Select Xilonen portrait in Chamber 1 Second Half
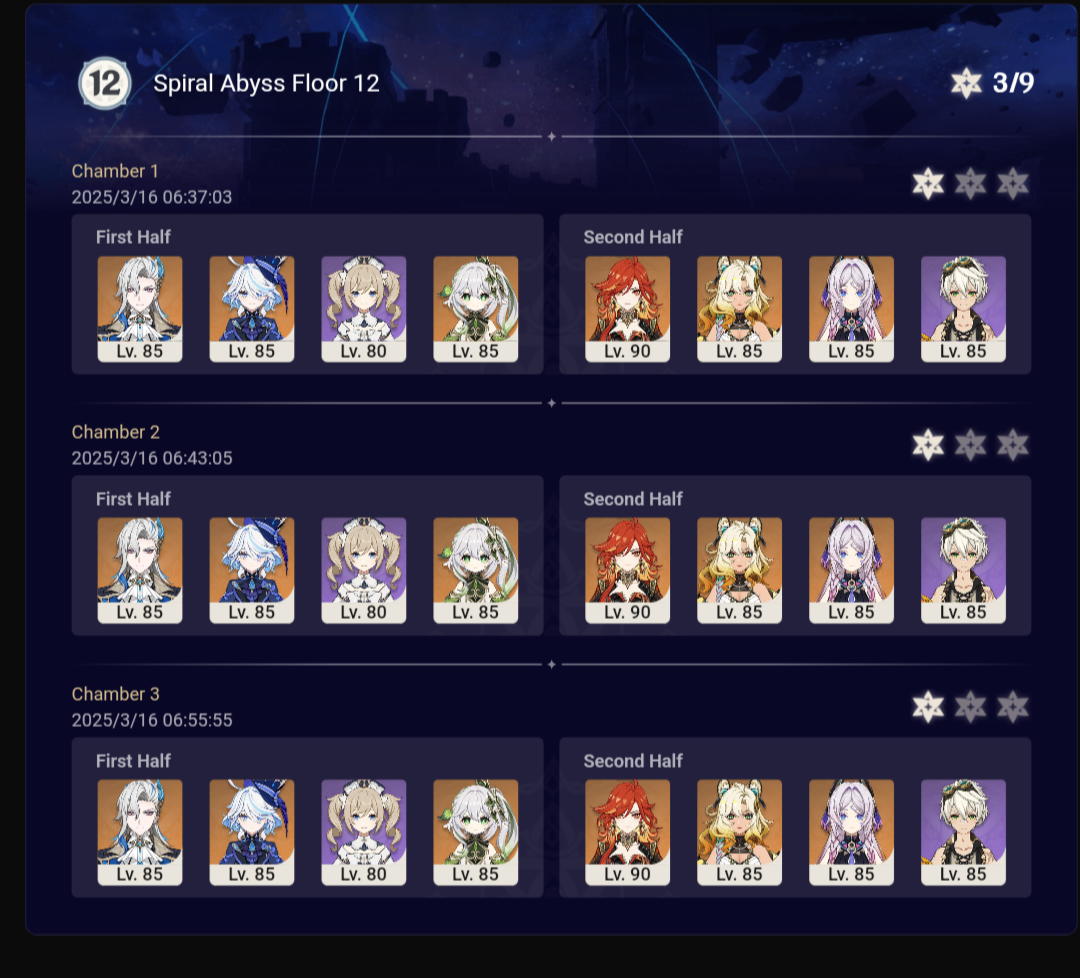 tap(739, 309)
